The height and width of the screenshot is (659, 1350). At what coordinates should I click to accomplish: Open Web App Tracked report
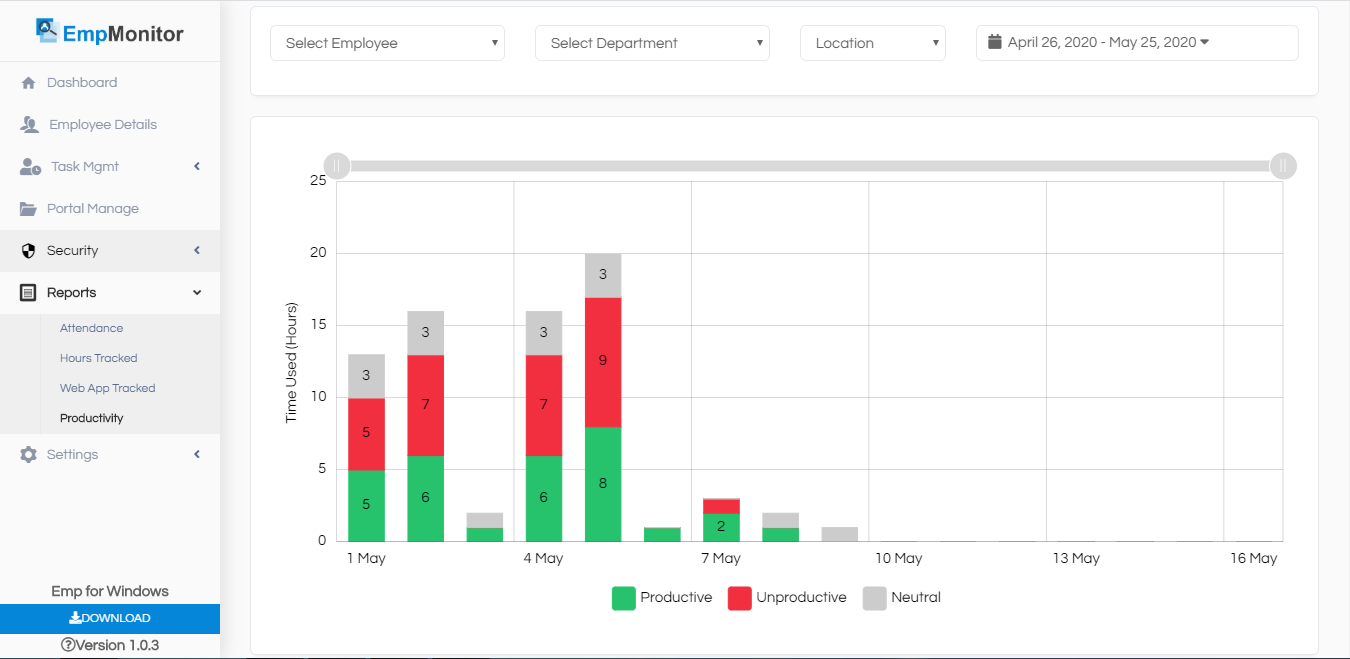pos(108,388)
